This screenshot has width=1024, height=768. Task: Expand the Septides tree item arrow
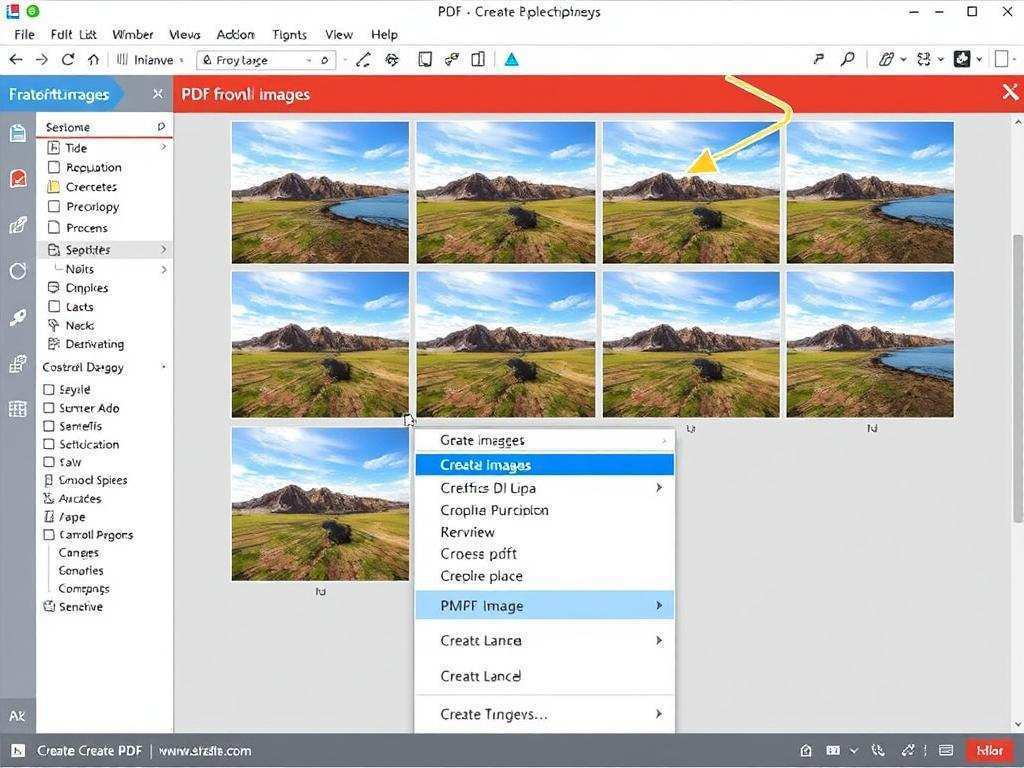(163, 250)
